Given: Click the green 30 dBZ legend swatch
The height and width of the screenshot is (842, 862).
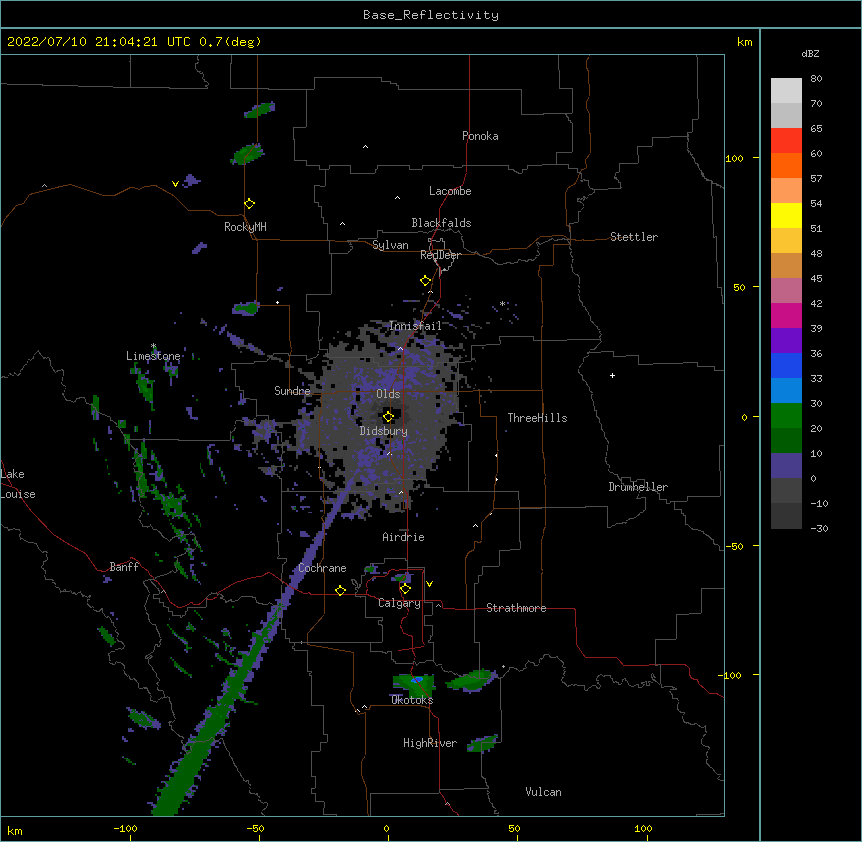Looking at the screenshot, I should (x=786, y=416).
